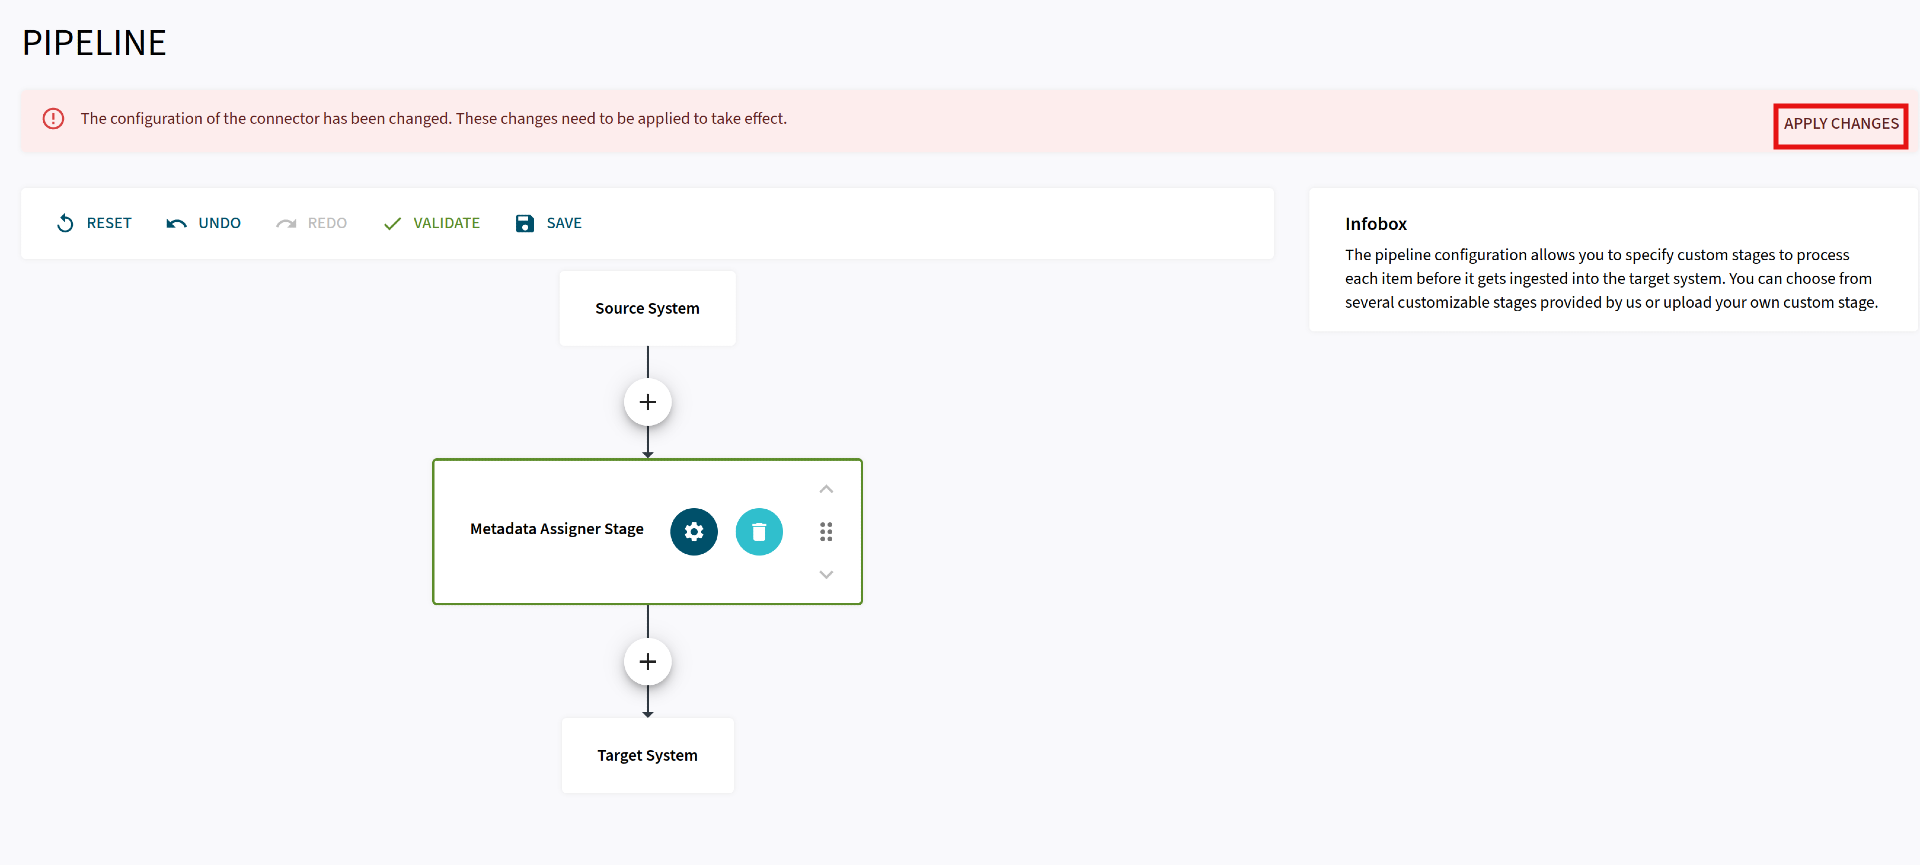Click the drag handle dots on the stage
Viewport: 1920px width, 865px height.
pos(826,532)
